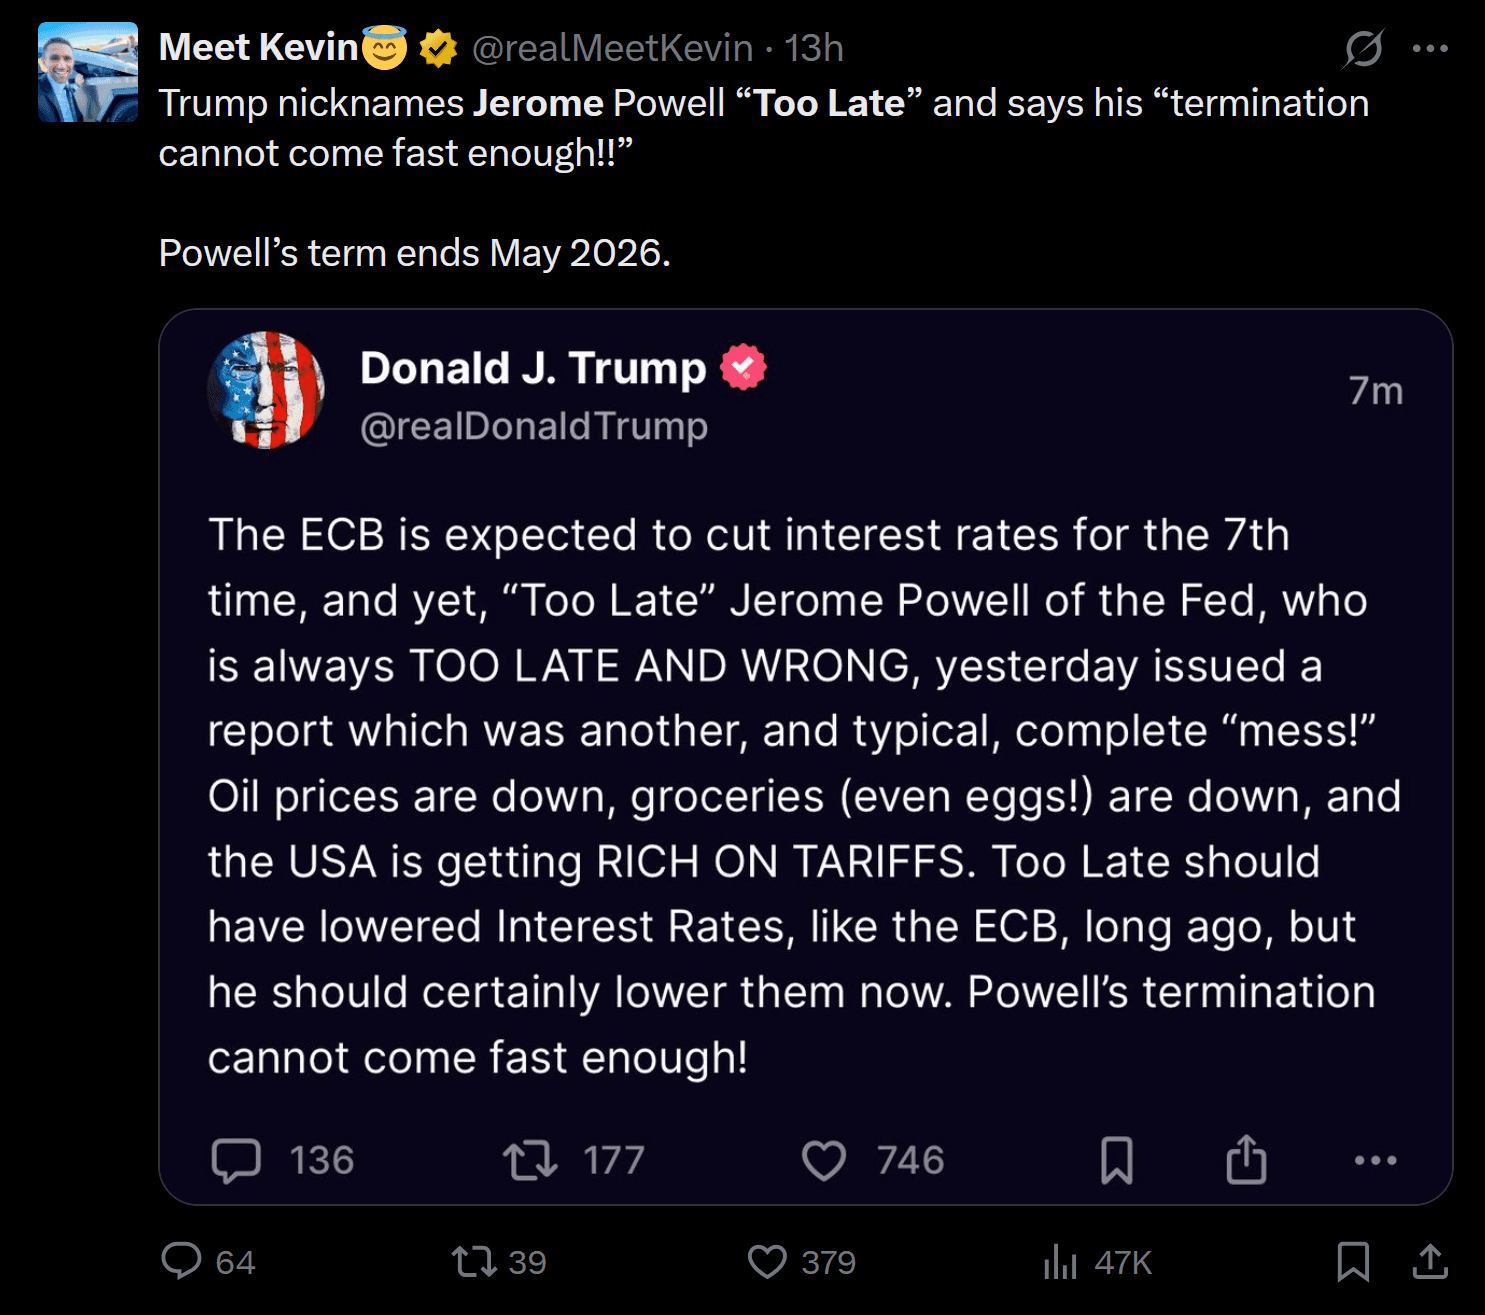Open the tweet's three-dot more menu
This screenshot has width=1485, height=1315.
(x=1430, y=48)
